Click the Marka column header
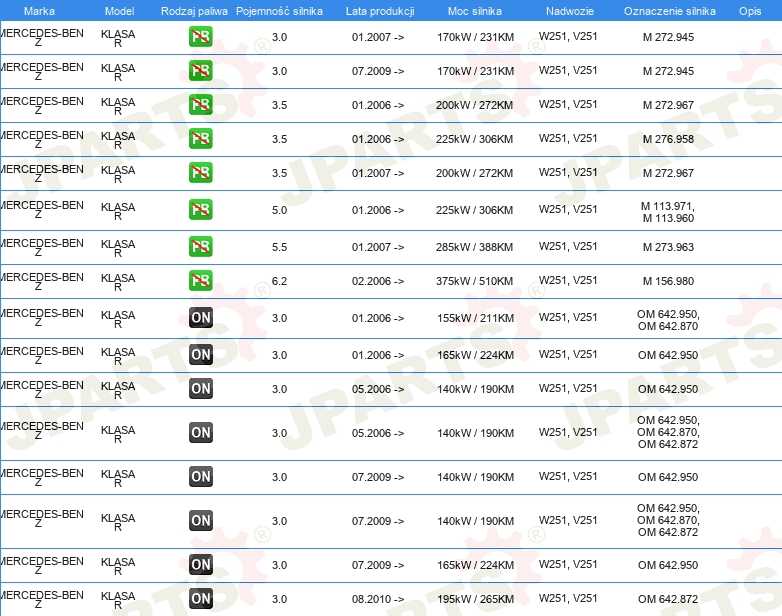Viewport: 782px width, 616px height. (39, 11)
